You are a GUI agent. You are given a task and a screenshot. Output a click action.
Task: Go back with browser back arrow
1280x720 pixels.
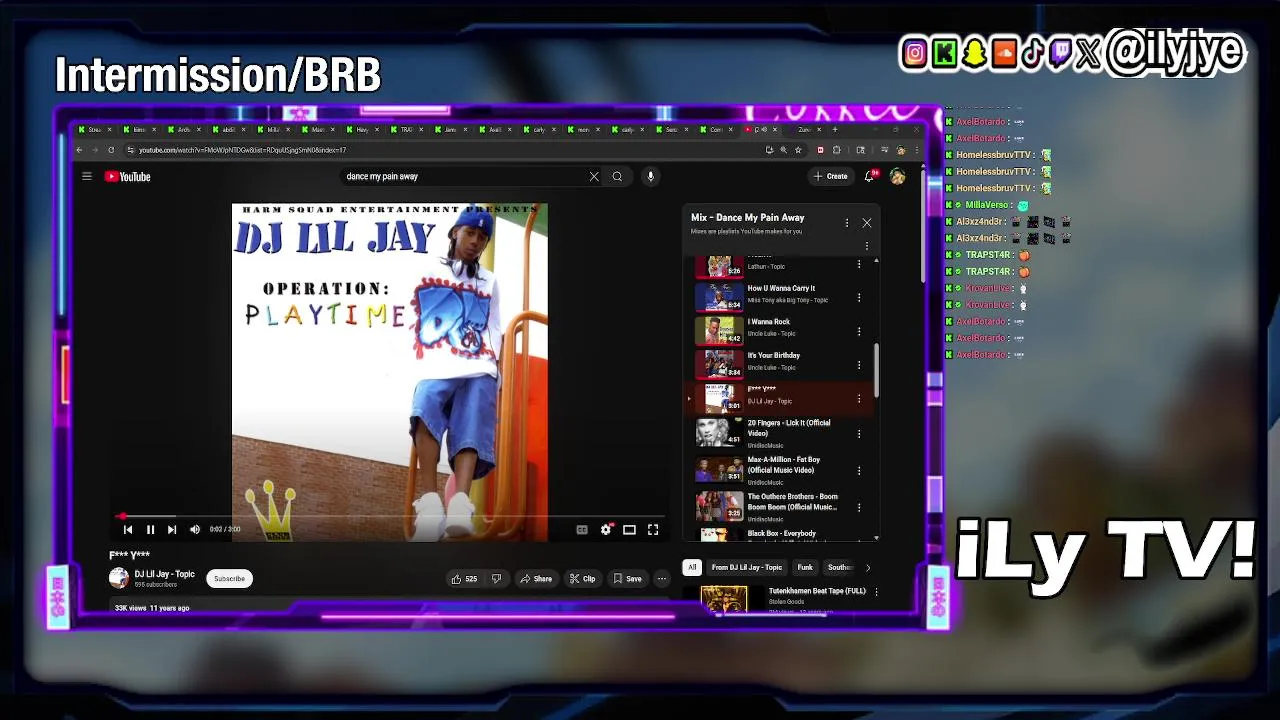coord(80,150)
